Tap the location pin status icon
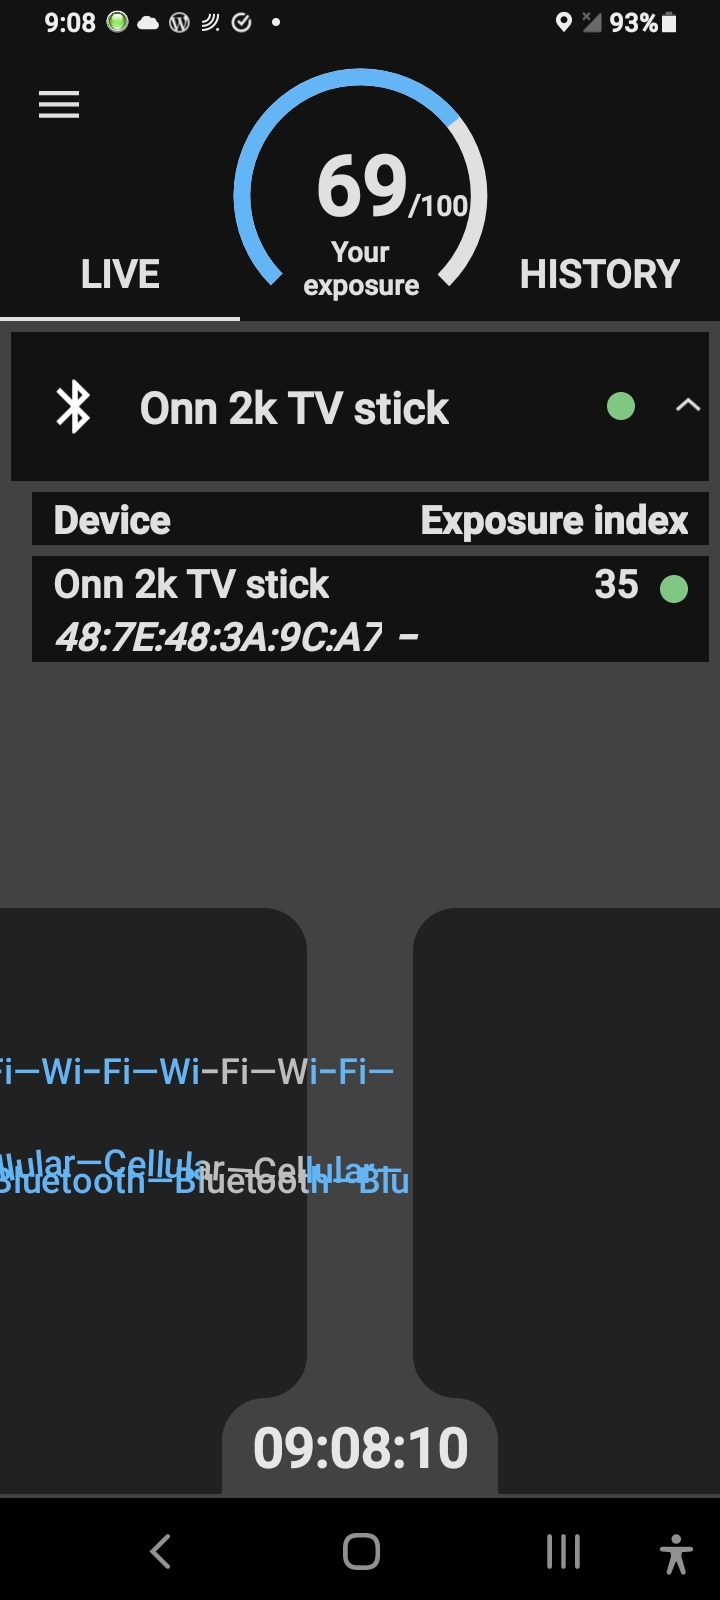 (x=564, y=22)
